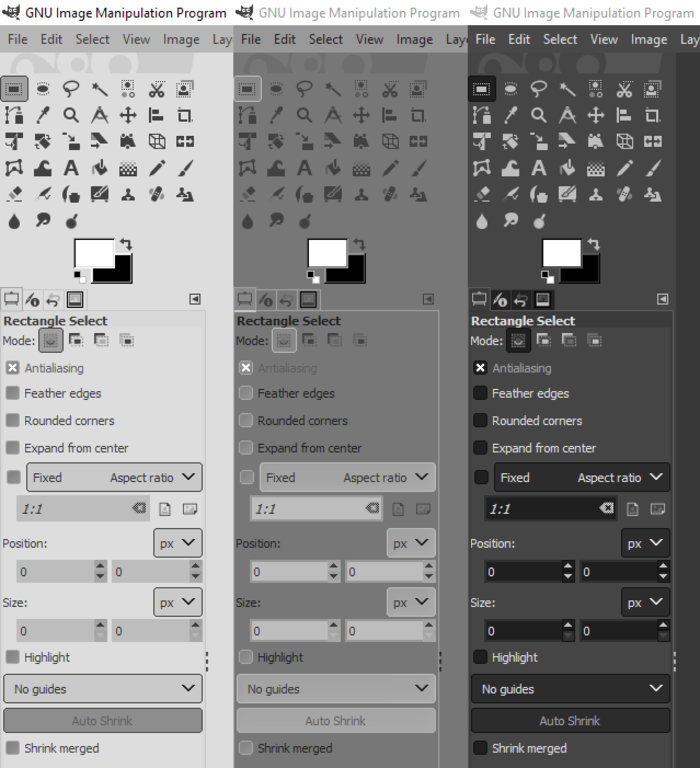Open the Select menu in the dark window

click(x=560, y=40)
